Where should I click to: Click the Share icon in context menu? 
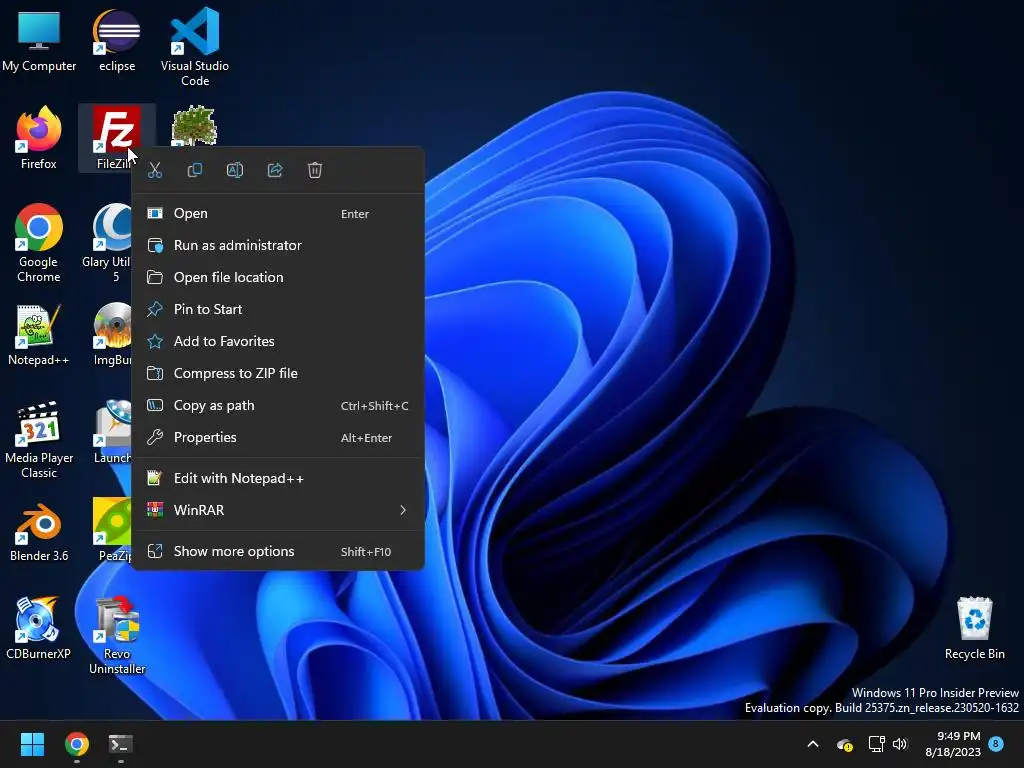(x=275, y=170)
